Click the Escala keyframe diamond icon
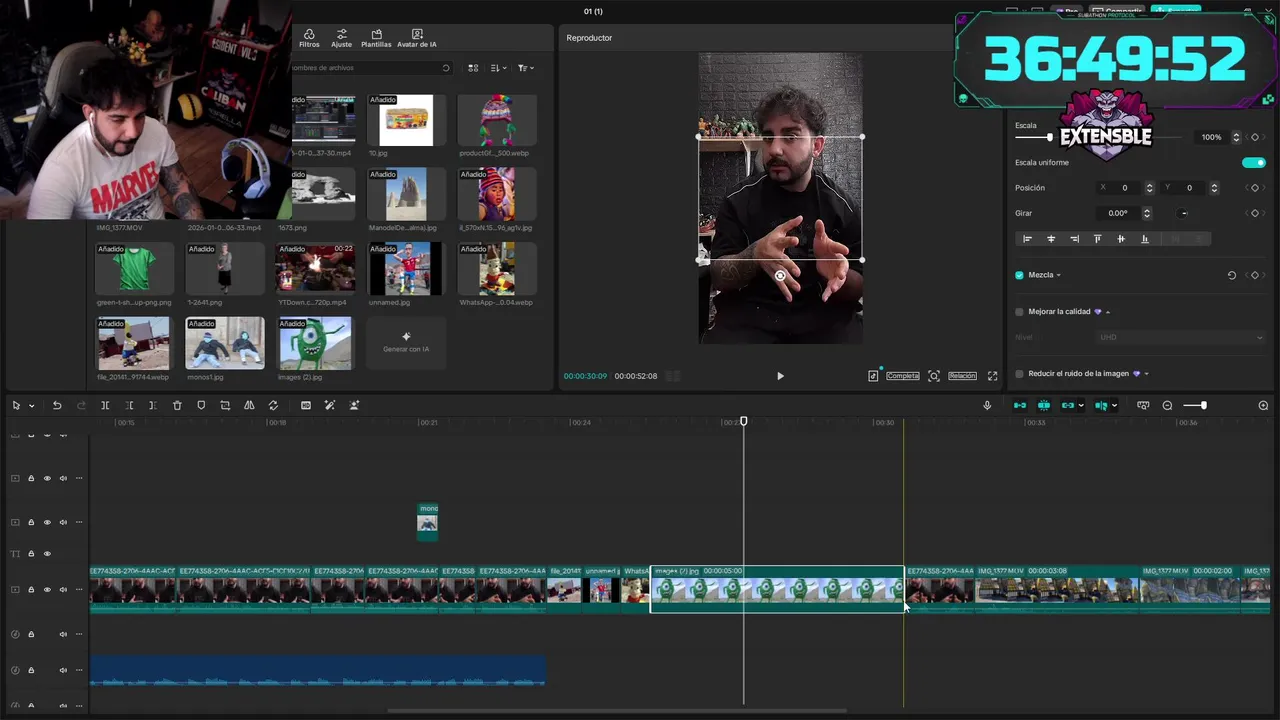This screenshot has height=720, width=1280. click(x=1255, y=137)
